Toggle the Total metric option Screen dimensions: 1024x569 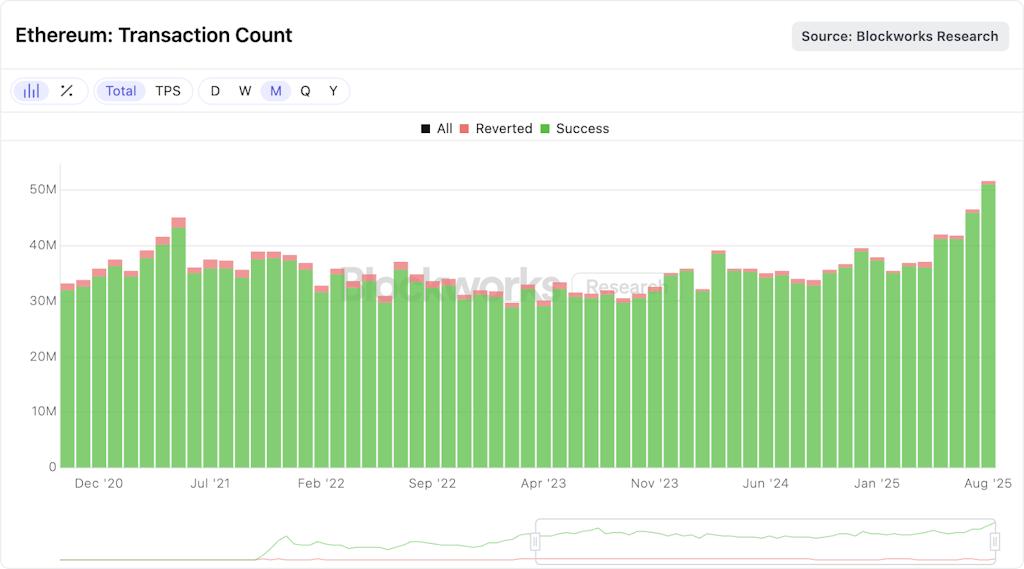tap(121, 91)
